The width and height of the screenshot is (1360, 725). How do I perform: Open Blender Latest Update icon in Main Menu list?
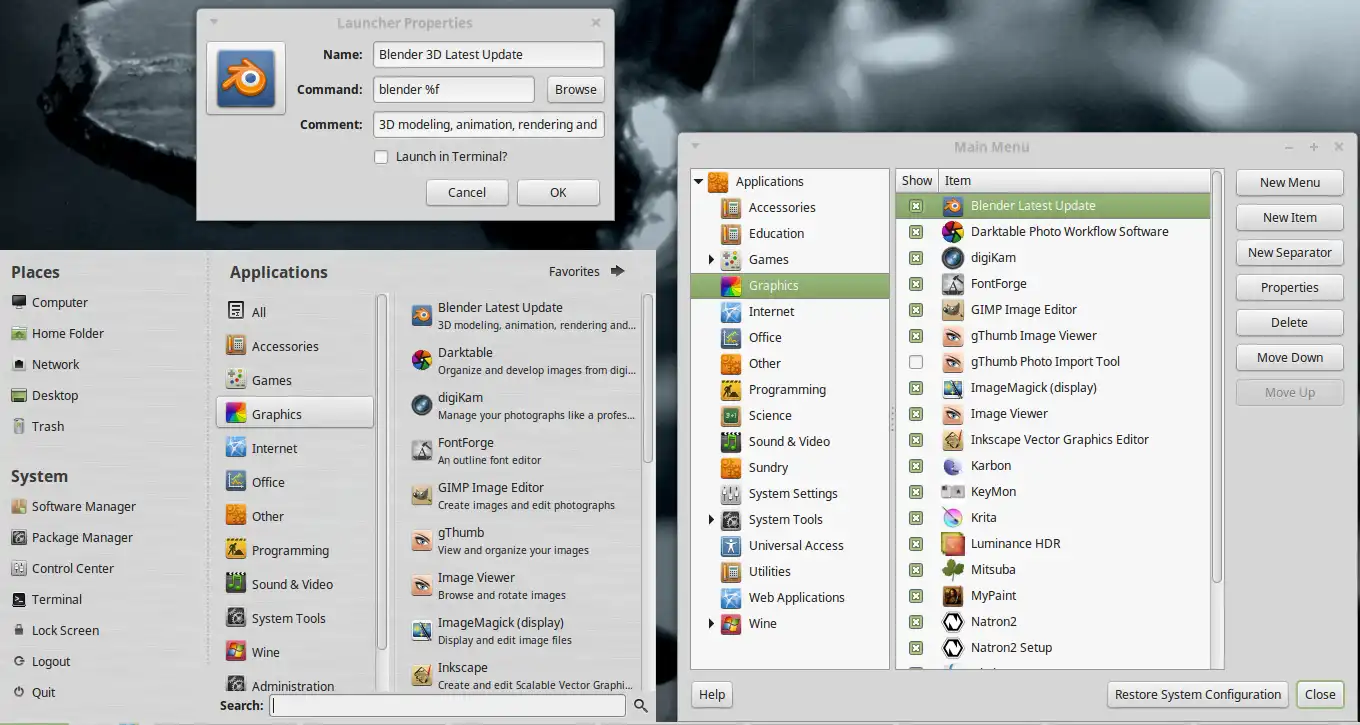(953, 206)
